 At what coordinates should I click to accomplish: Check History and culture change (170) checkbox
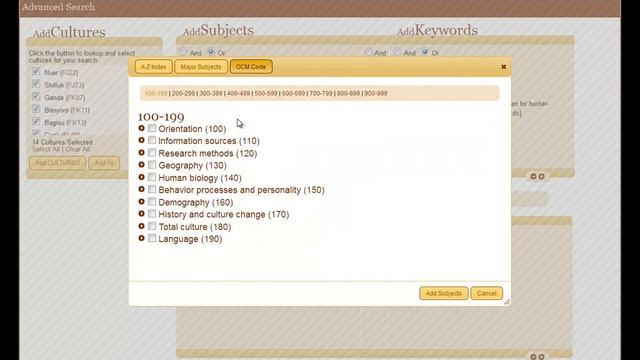(152, 213)
